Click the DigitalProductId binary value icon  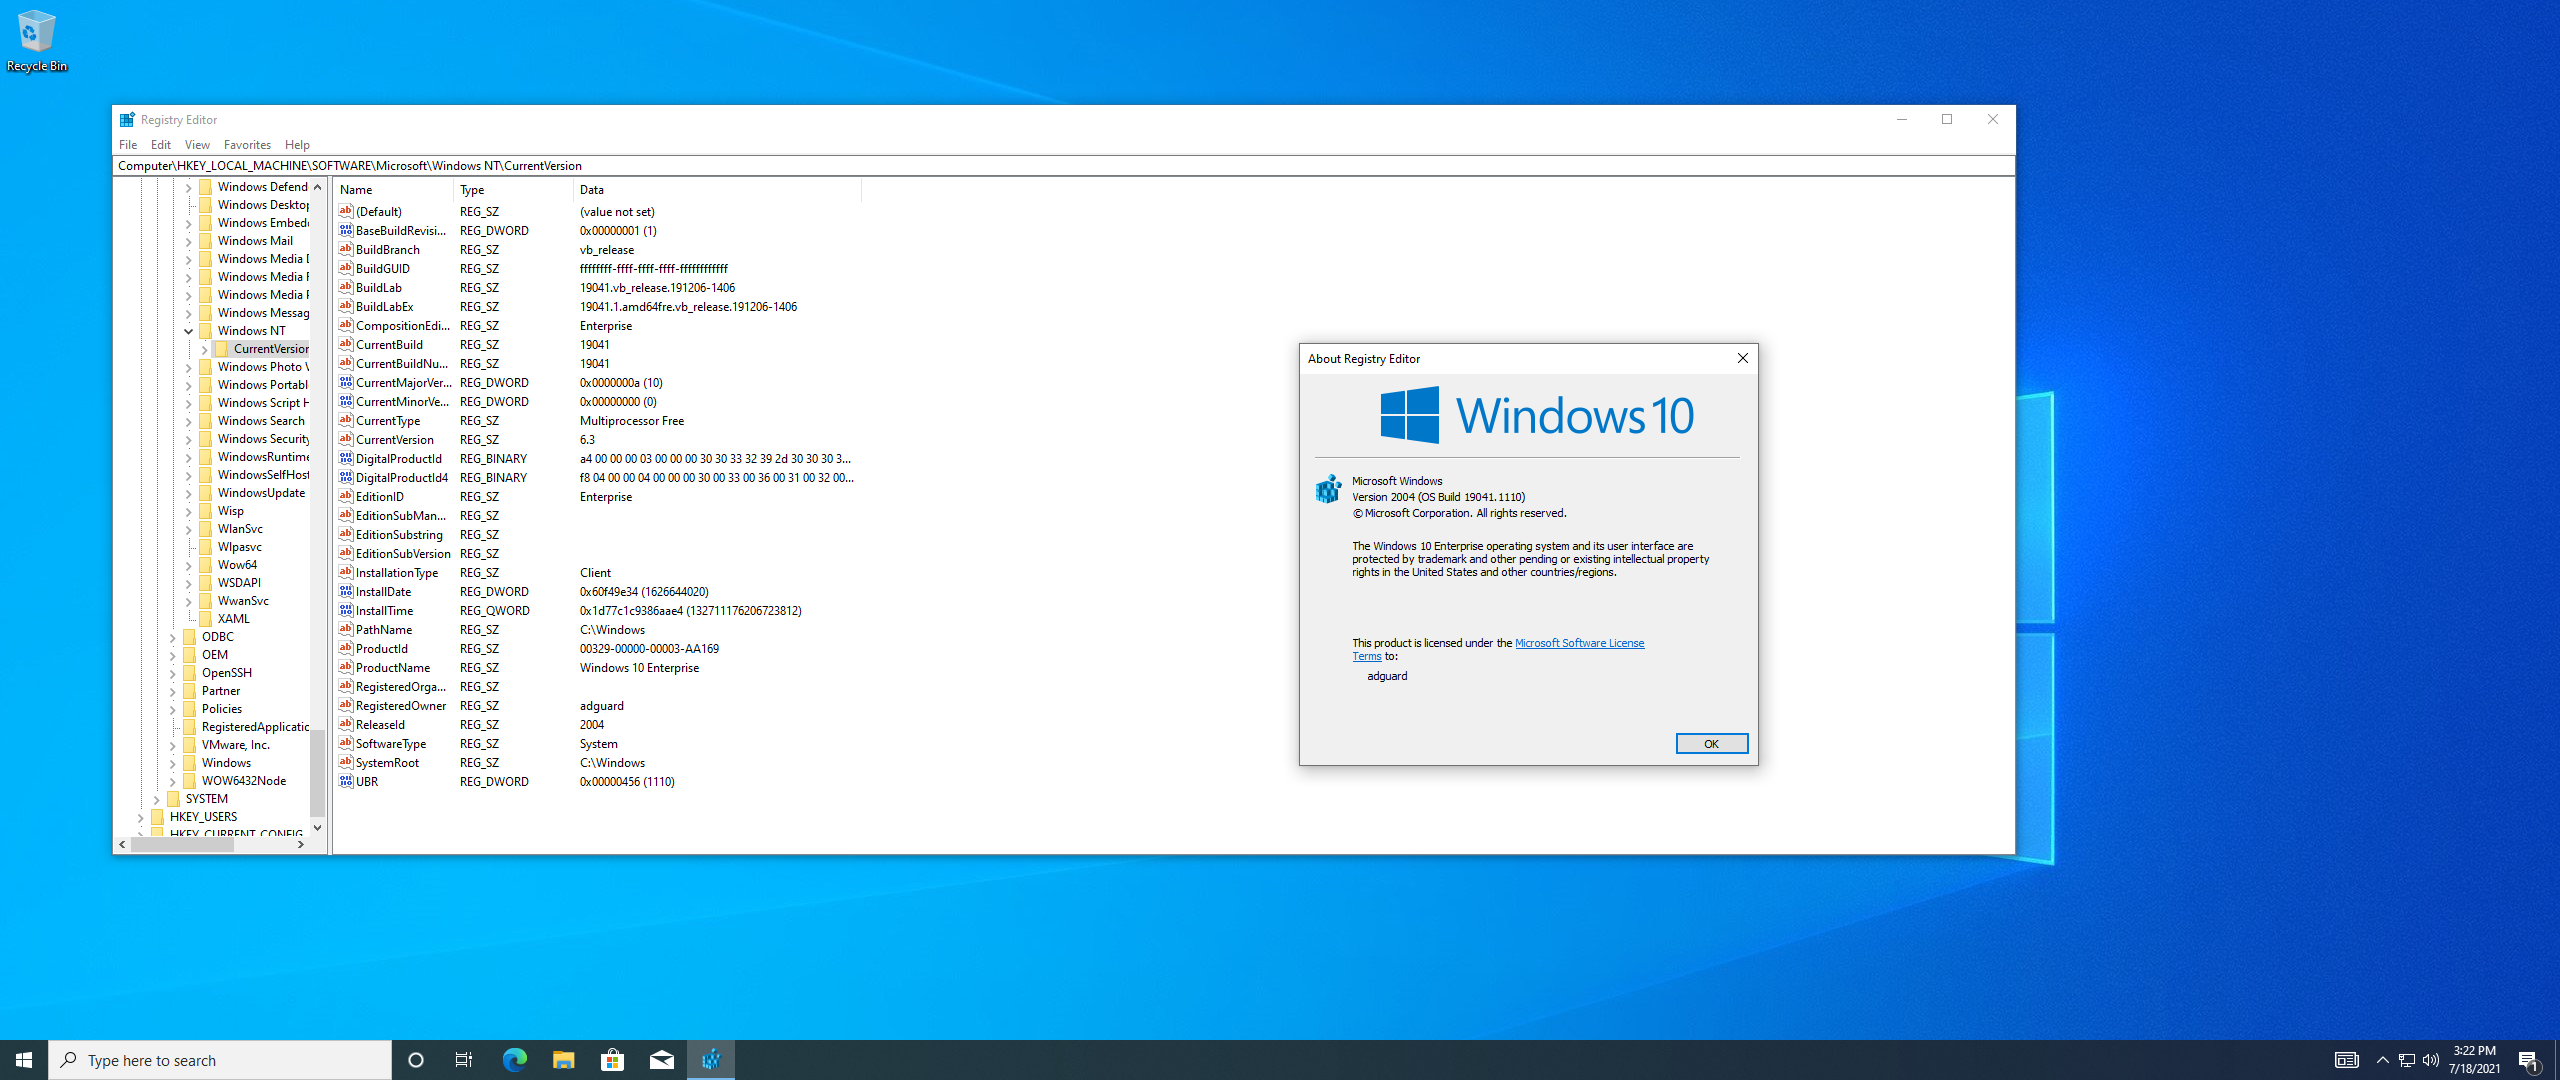pos(345,459)
